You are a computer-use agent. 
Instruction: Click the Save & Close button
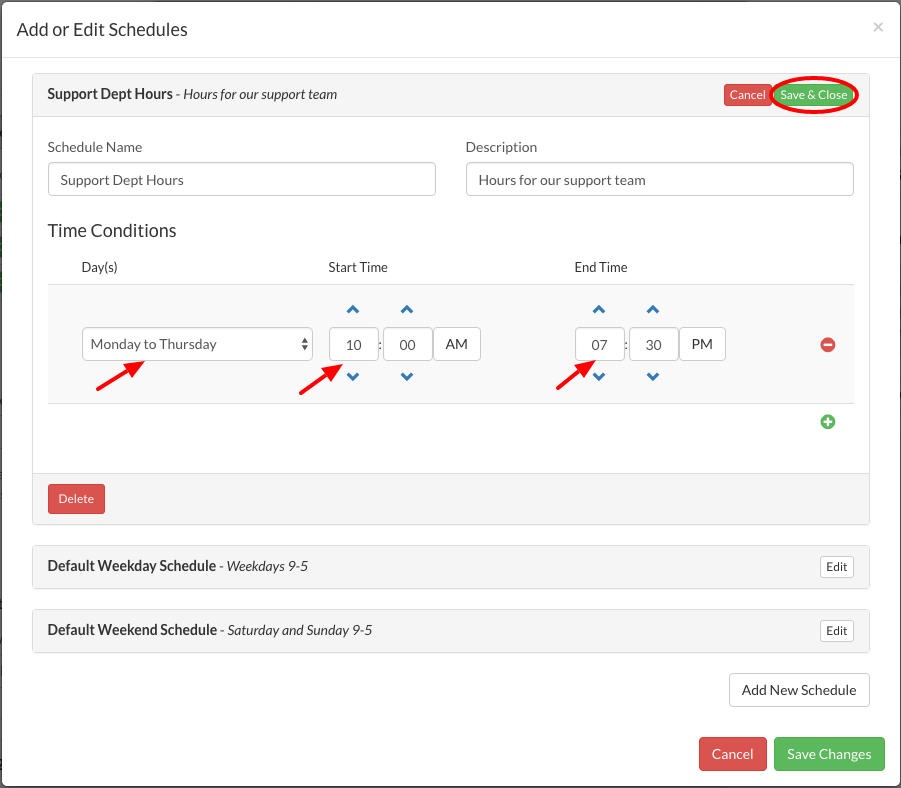[813, 95]
